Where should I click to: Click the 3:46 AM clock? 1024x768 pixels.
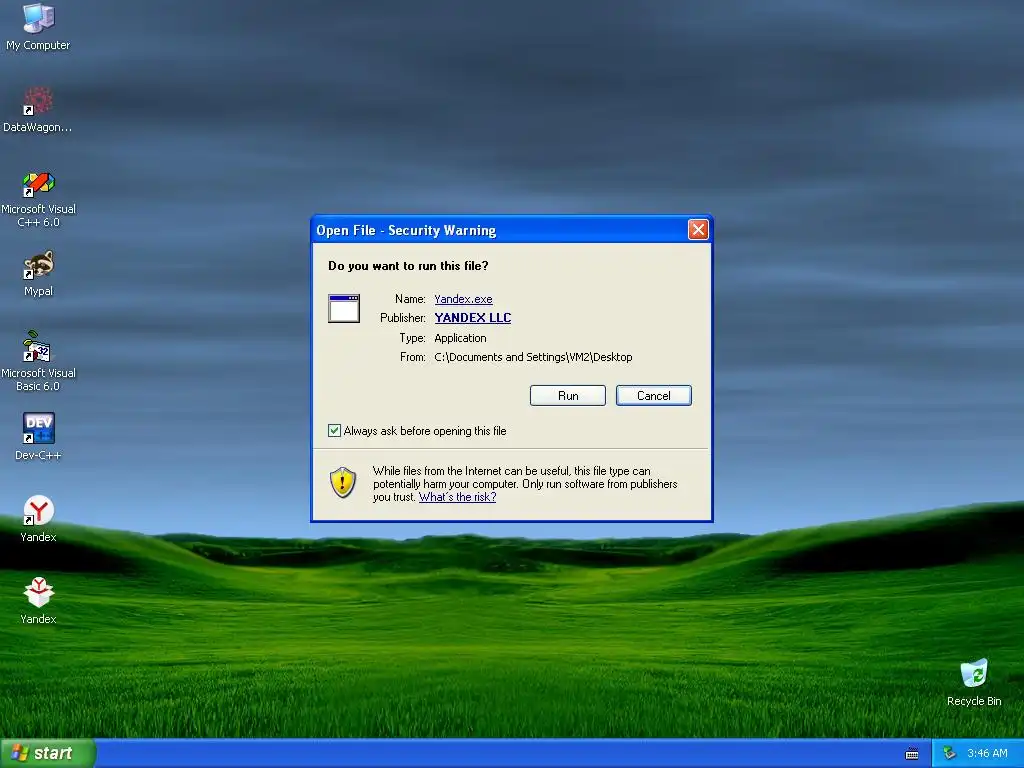pyautogui.click(x=987, y=753)
